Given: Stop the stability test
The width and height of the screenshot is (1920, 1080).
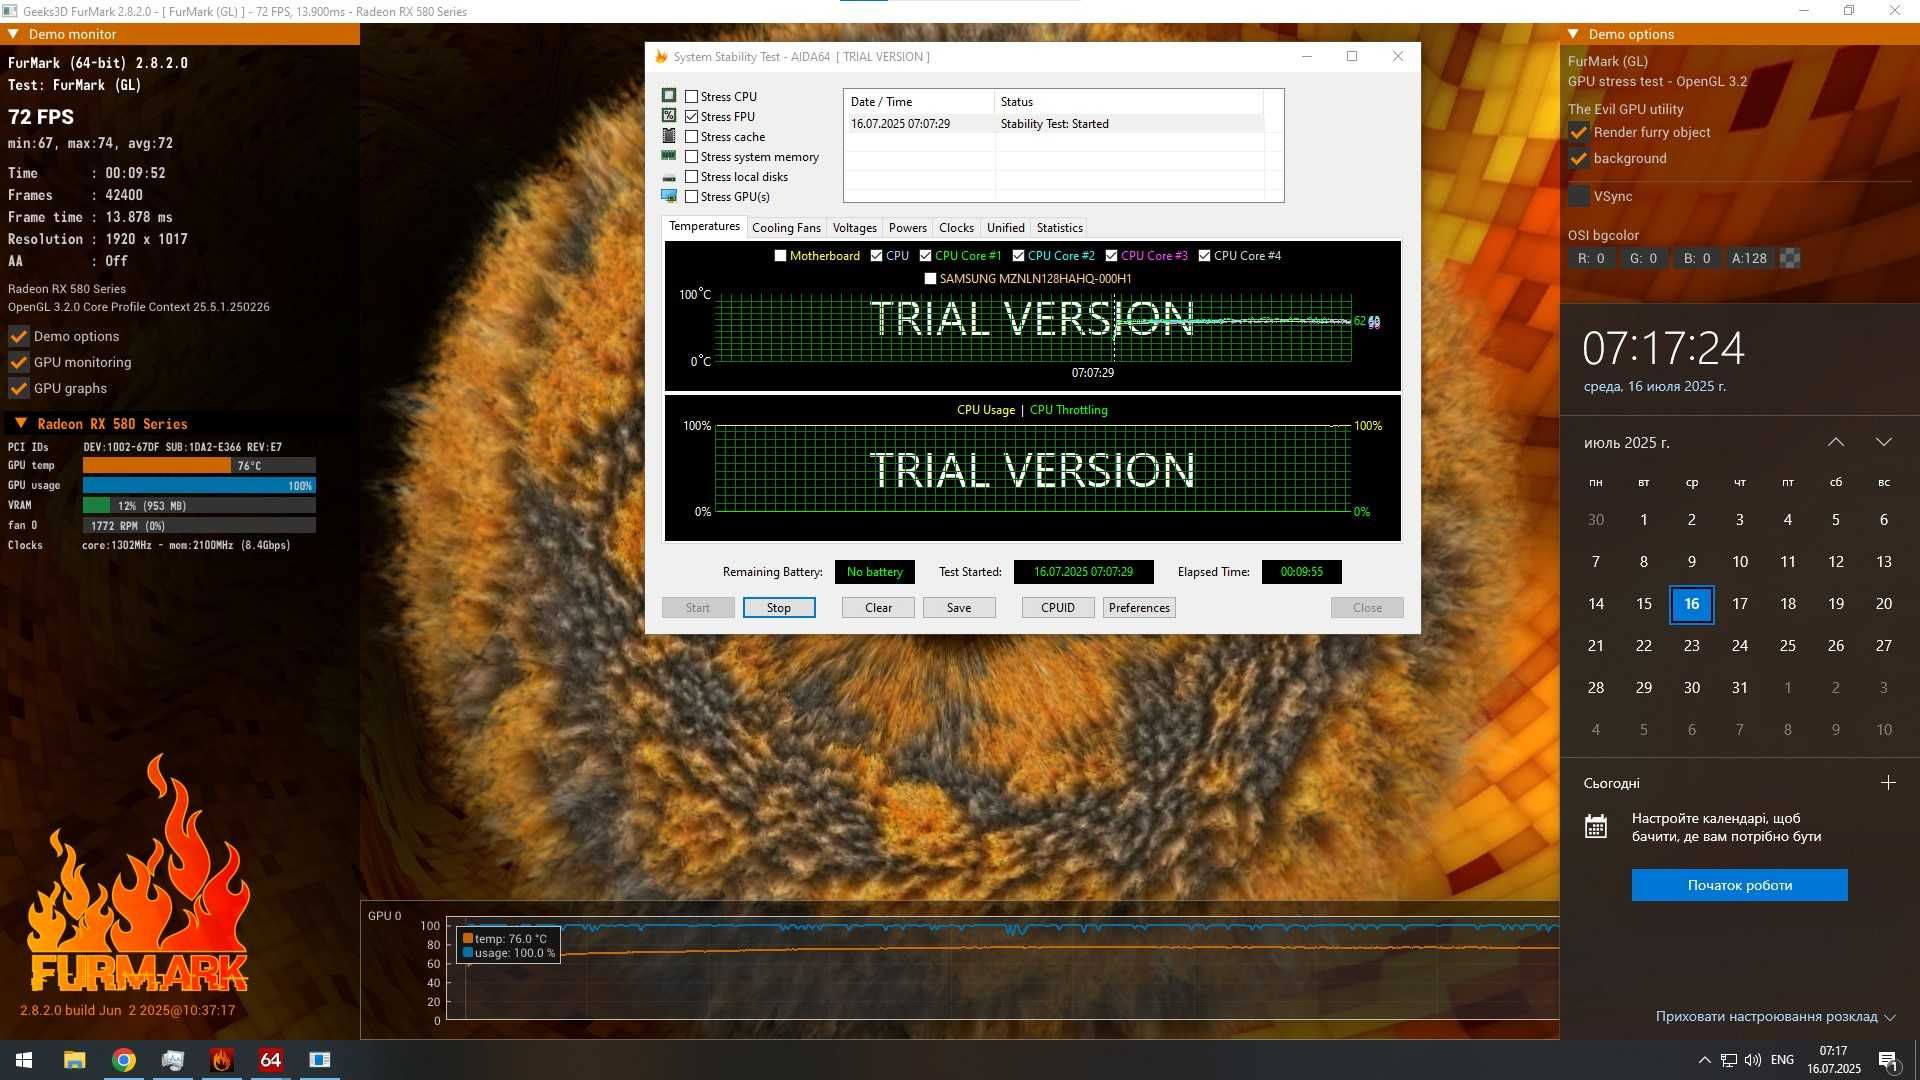Looking at the screenshot, I should [x=779, y=608].
